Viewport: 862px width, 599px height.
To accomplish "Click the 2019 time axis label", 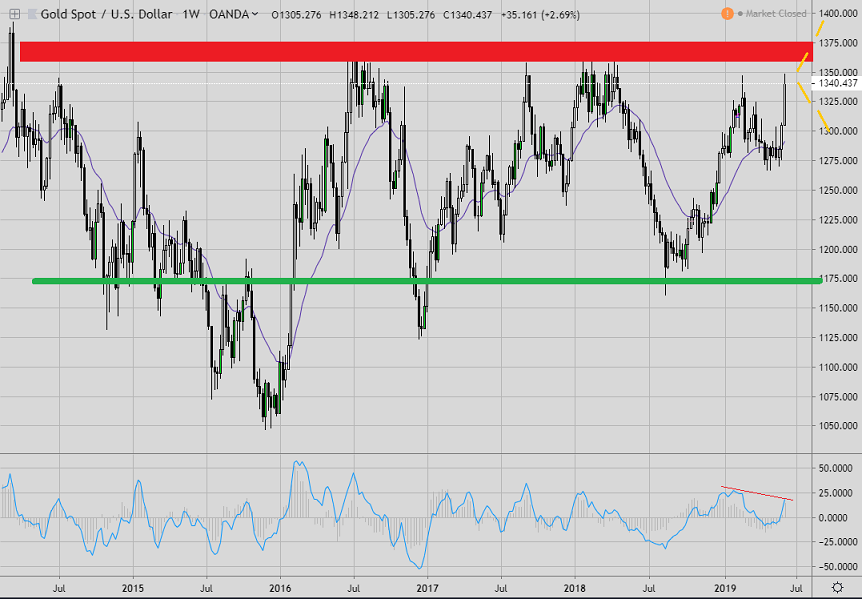I will point(725,589).
